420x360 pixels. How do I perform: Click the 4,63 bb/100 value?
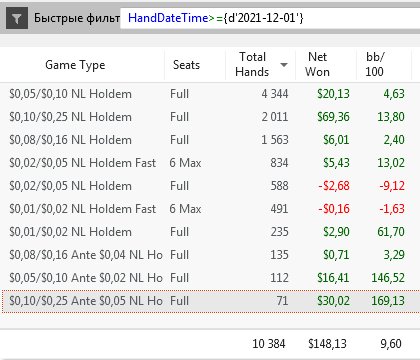tap(394, 94)
